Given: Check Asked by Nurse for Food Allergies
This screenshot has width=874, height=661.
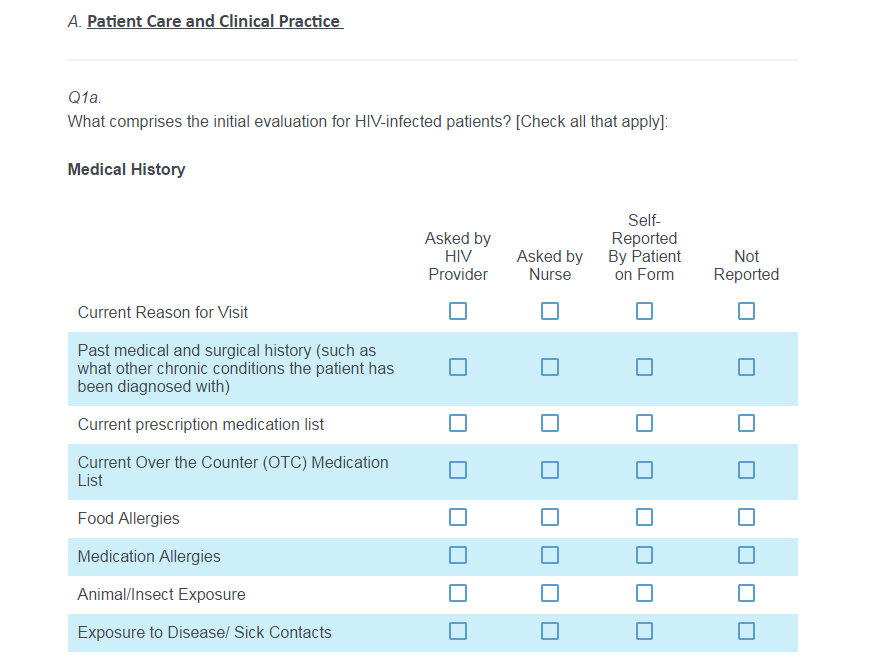Looking at the screenshot, I should (x=550, y=517).
